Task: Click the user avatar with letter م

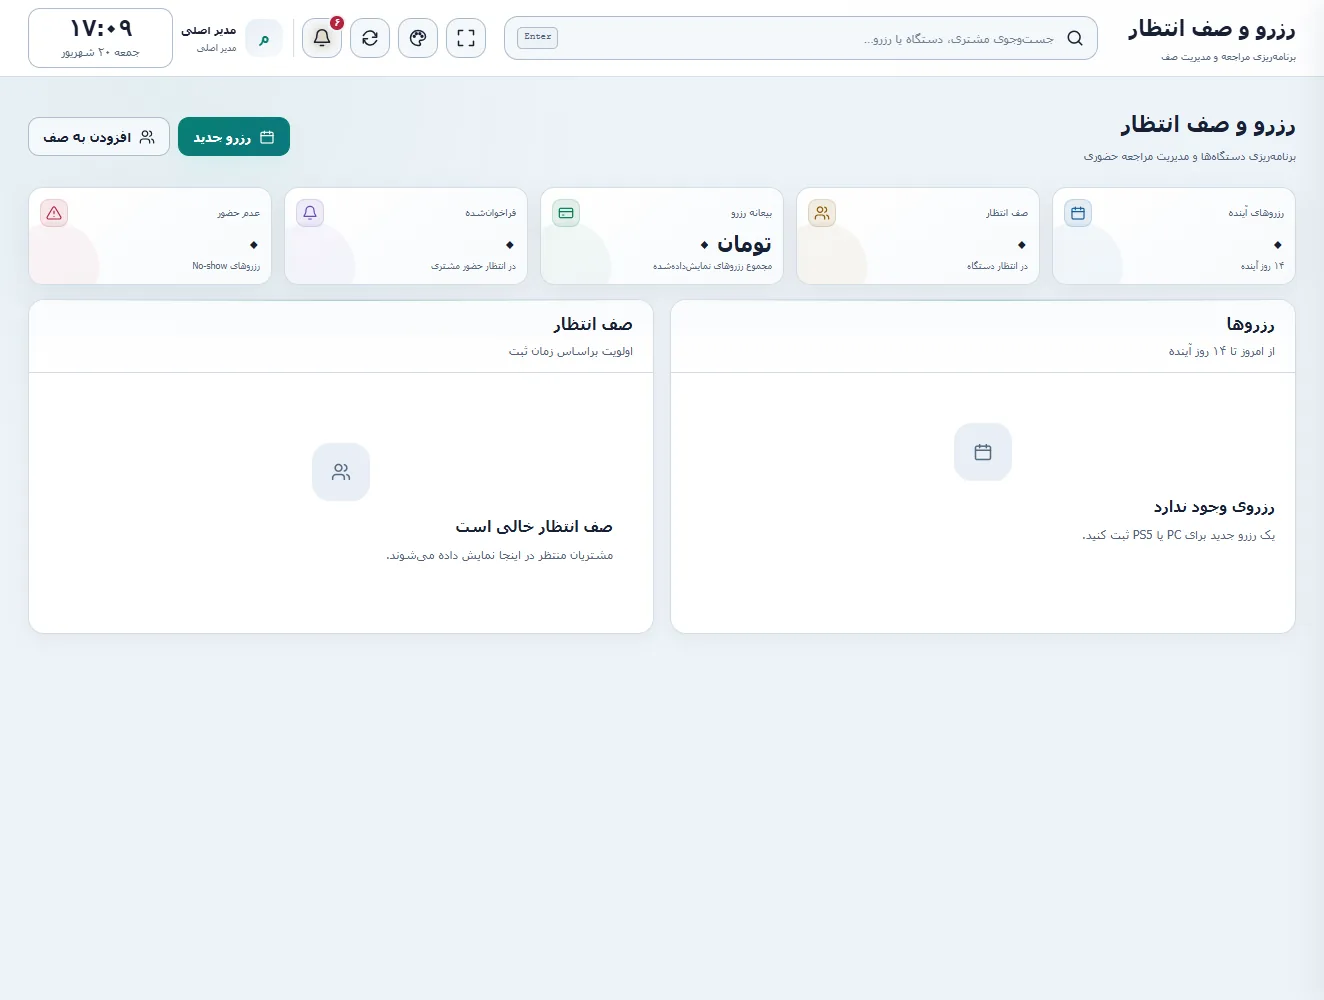Action: point(264,38)
